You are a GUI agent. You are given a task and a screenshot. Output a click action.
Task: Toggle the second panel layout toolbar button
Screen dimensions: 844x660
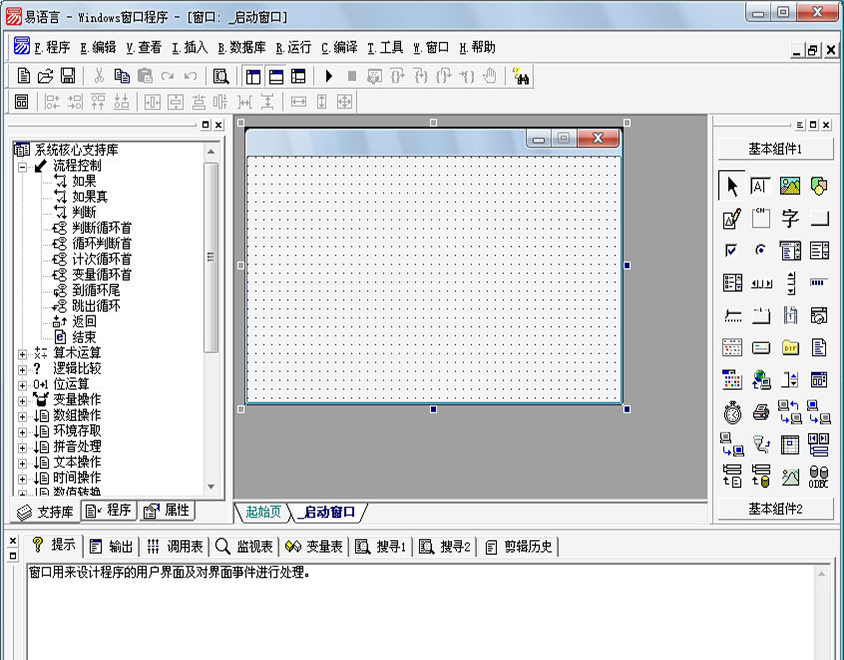click(x=276, y=76)
